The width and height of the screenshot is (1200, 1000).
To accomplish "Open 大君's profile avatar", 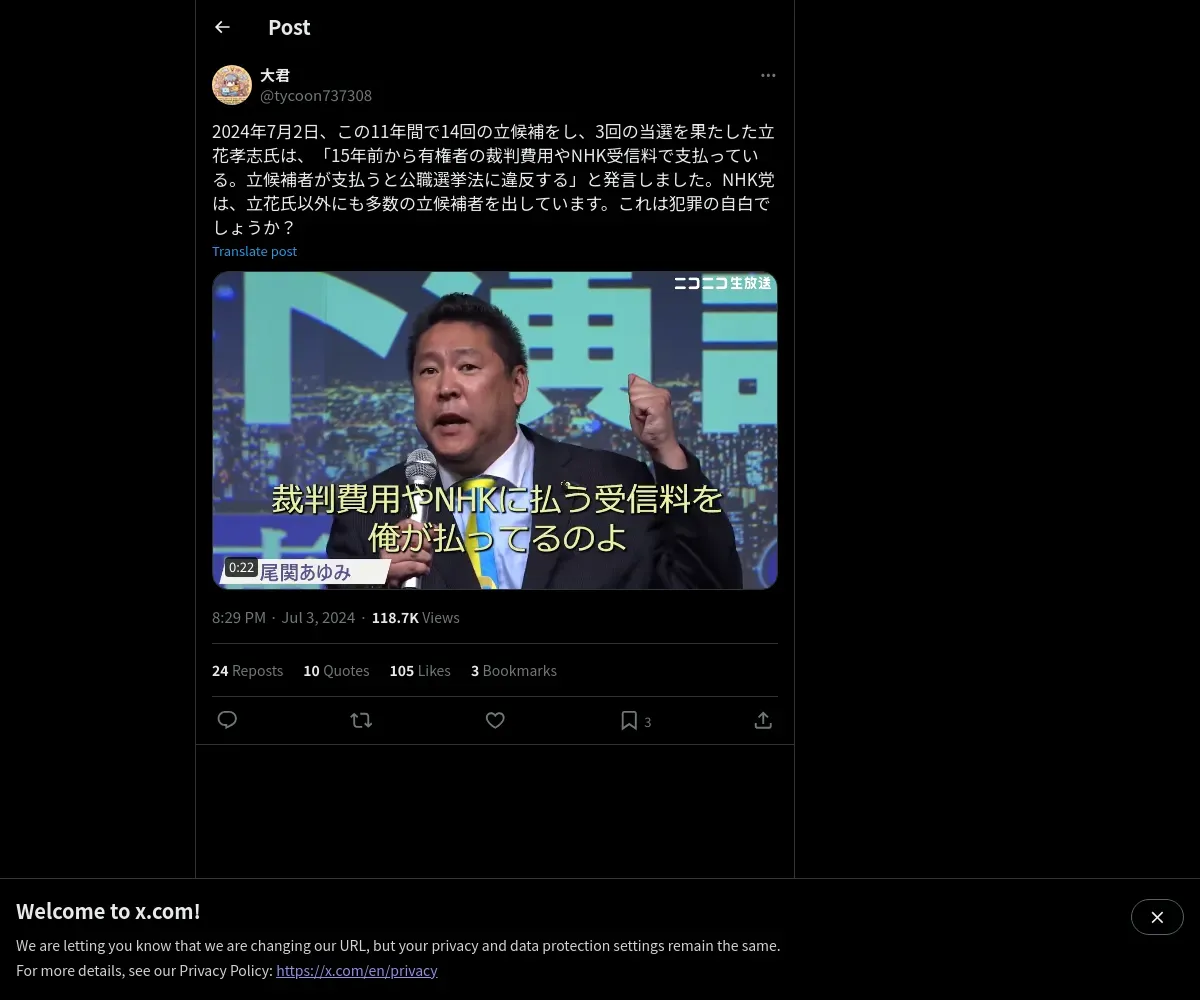I will [232, 85].
